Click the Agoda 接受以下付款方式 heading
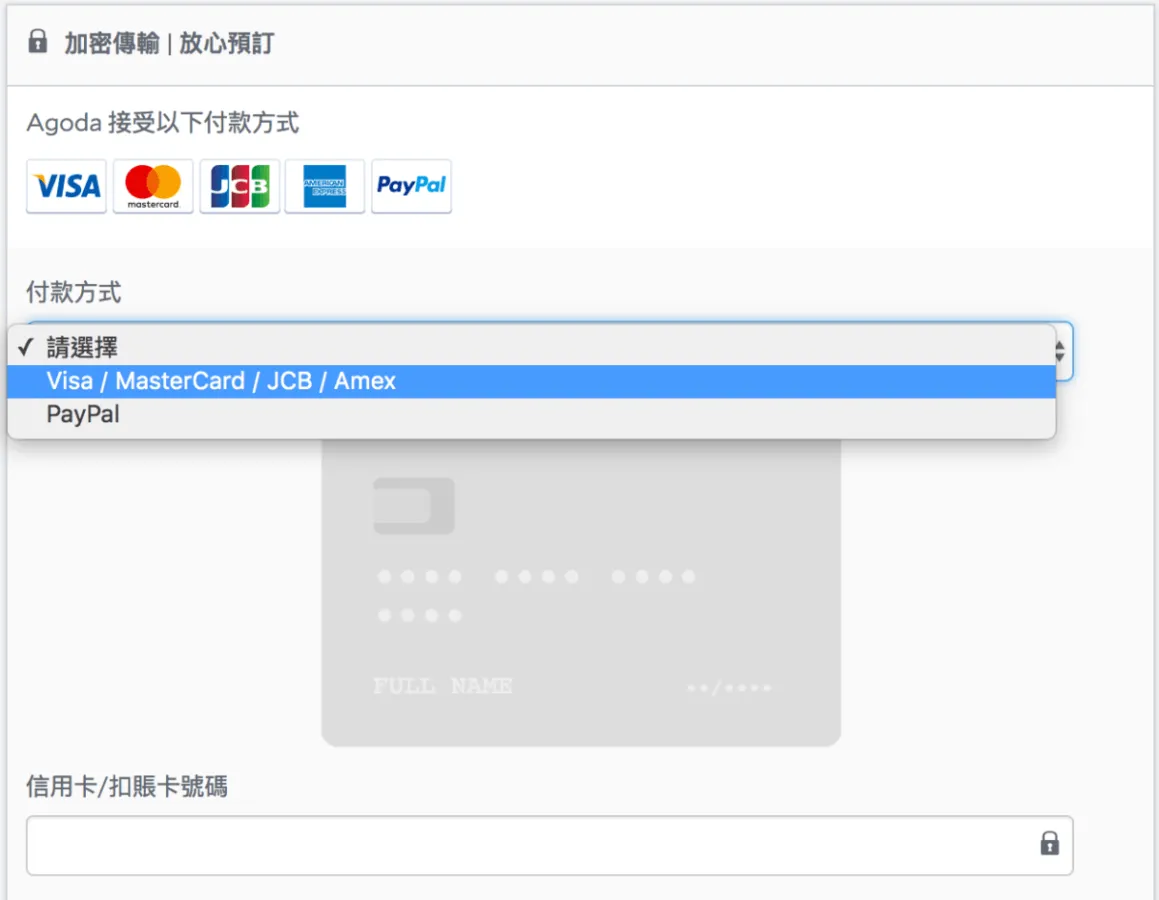This screenshot has height=900, width=1159. [x=163, y=123]
